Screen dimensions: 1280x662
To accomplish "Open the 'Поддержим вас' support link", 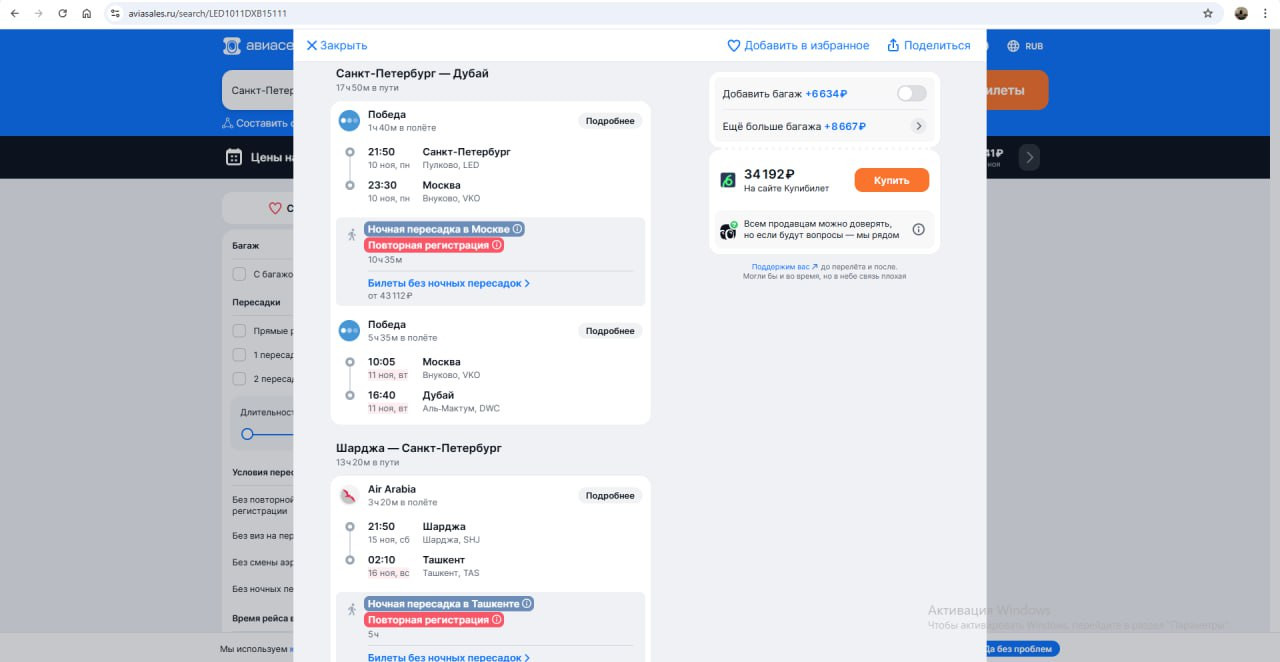I will tap(784, 267).
